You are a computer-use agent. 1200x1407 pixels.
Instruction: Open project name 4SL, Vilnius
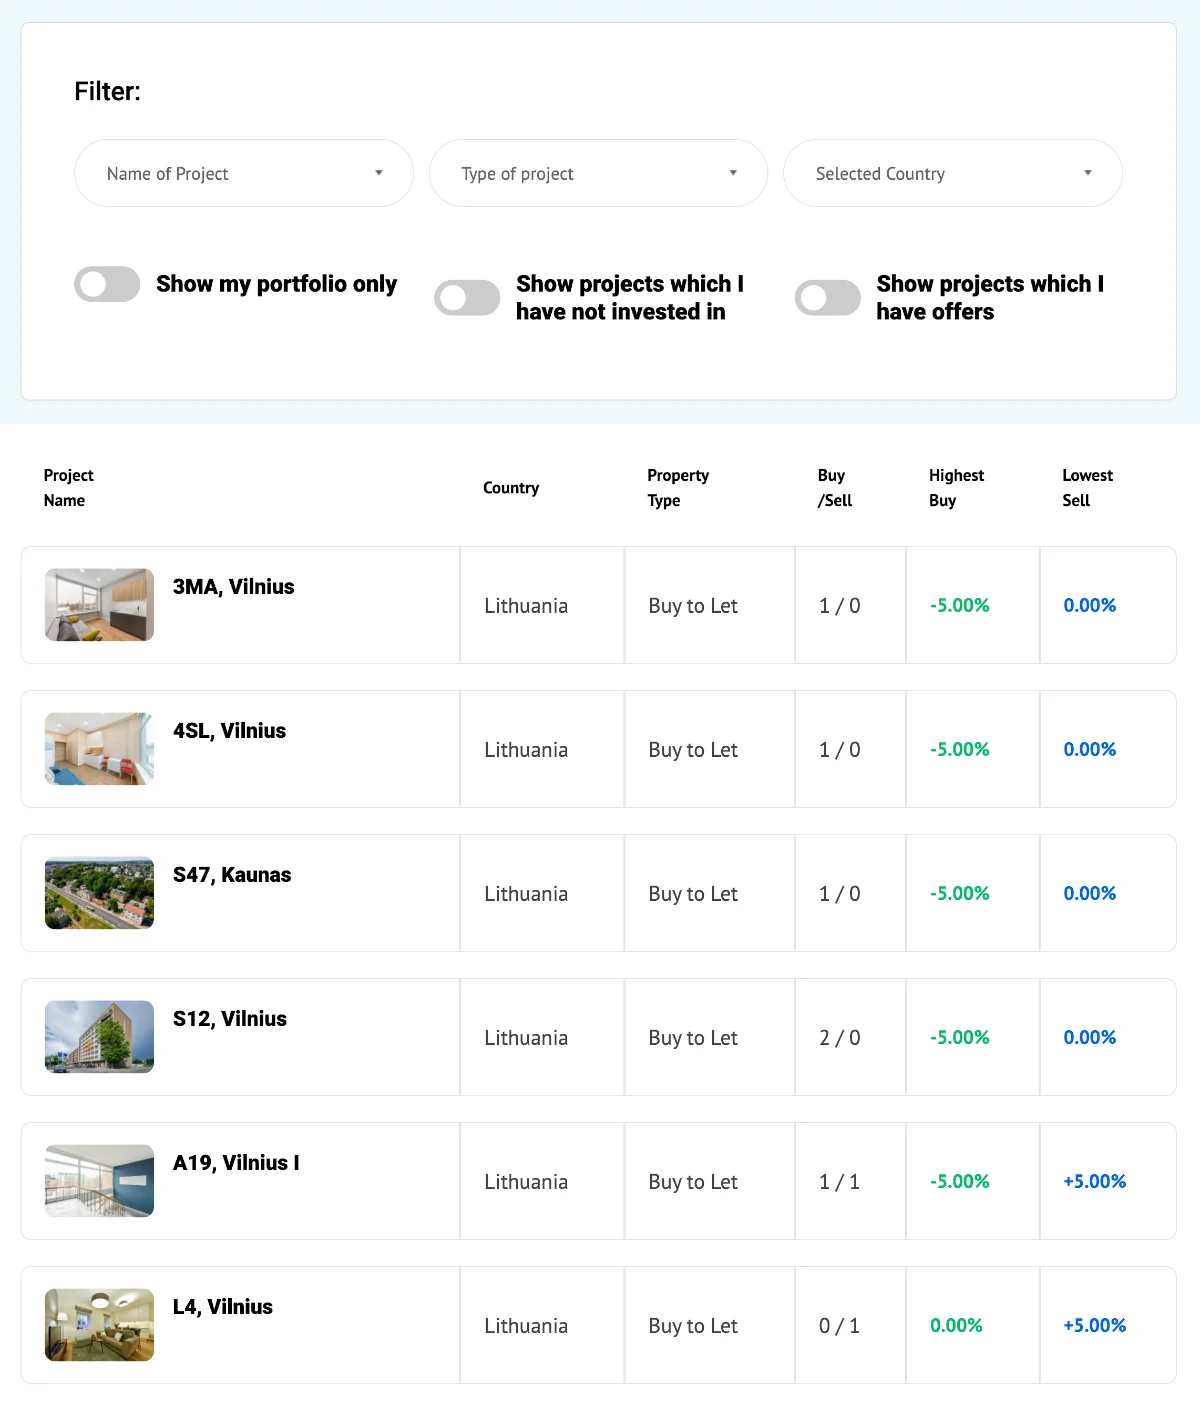(230, 731)
